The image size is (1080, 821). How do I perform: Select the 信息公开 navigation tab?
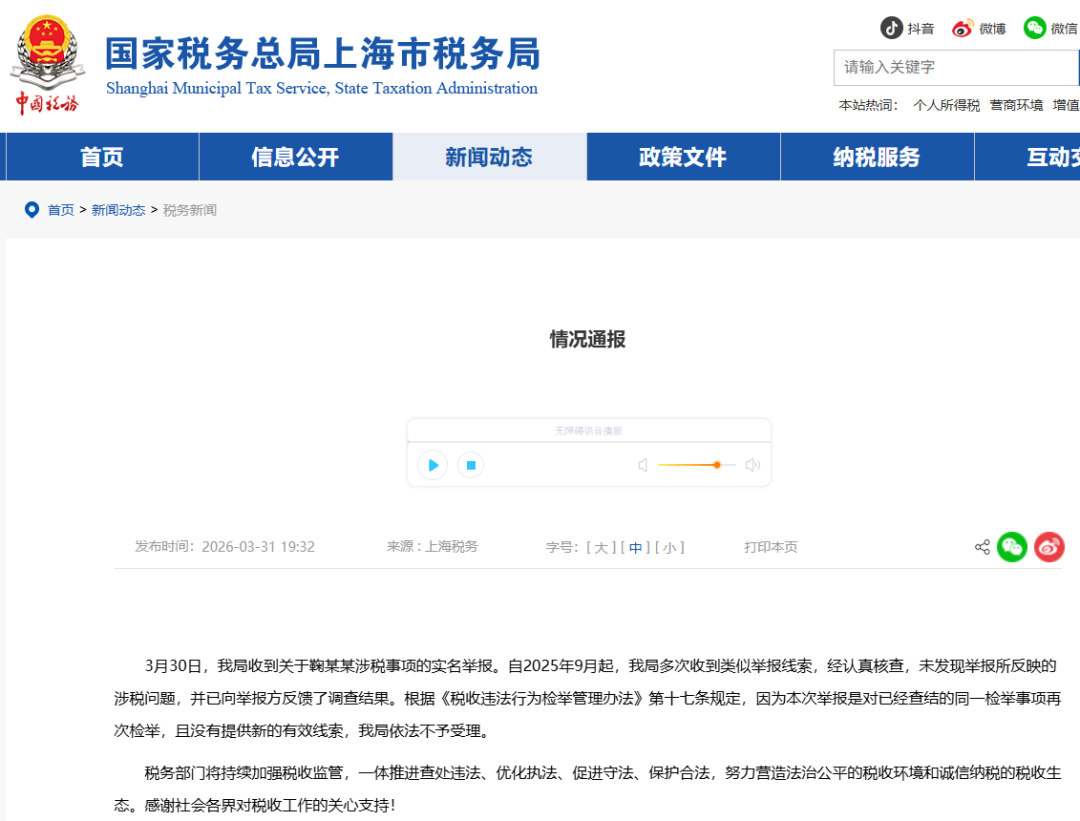coord(295,156)
